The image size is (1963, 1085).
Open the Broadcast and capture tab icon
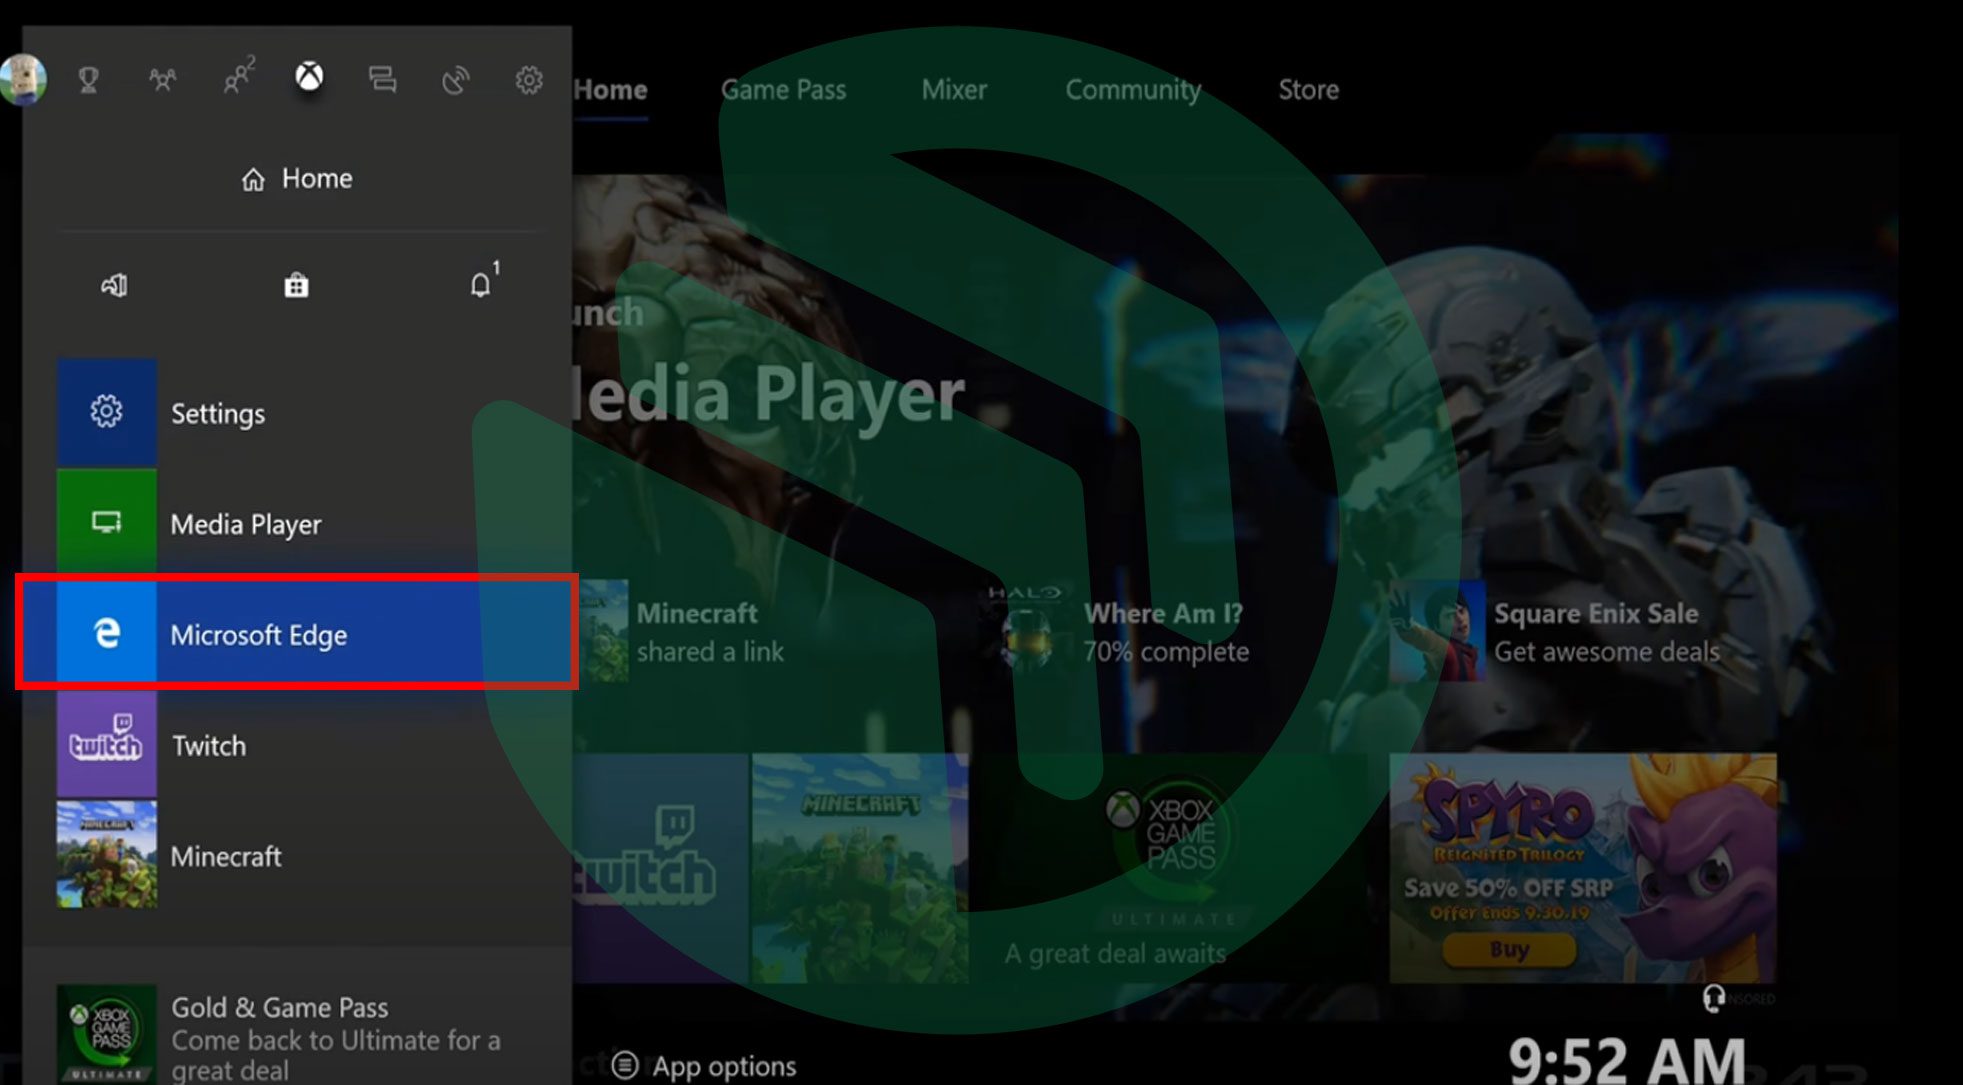pyautogui.click(x=455, y=79)
